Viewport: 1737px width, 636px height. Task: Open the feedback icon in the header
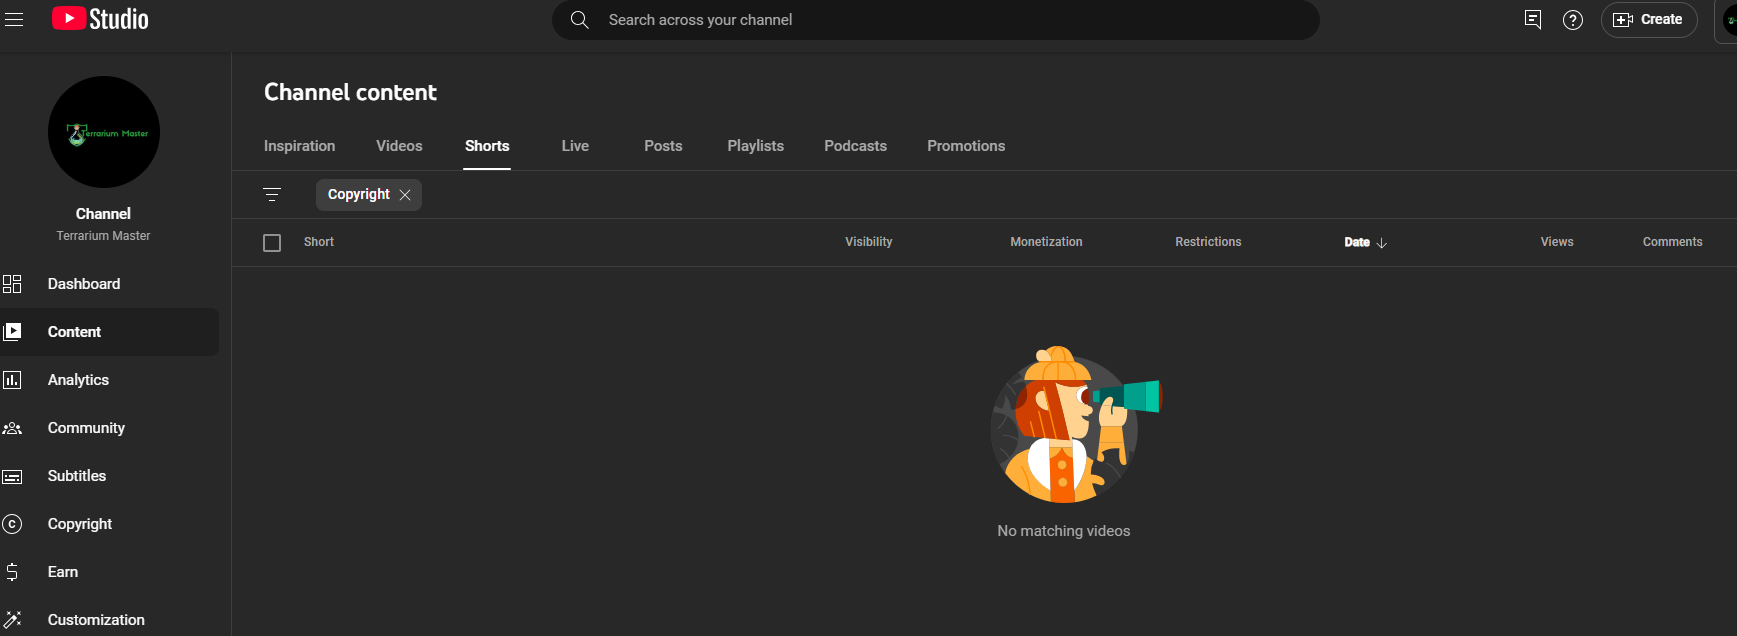tap(1532, 20)
